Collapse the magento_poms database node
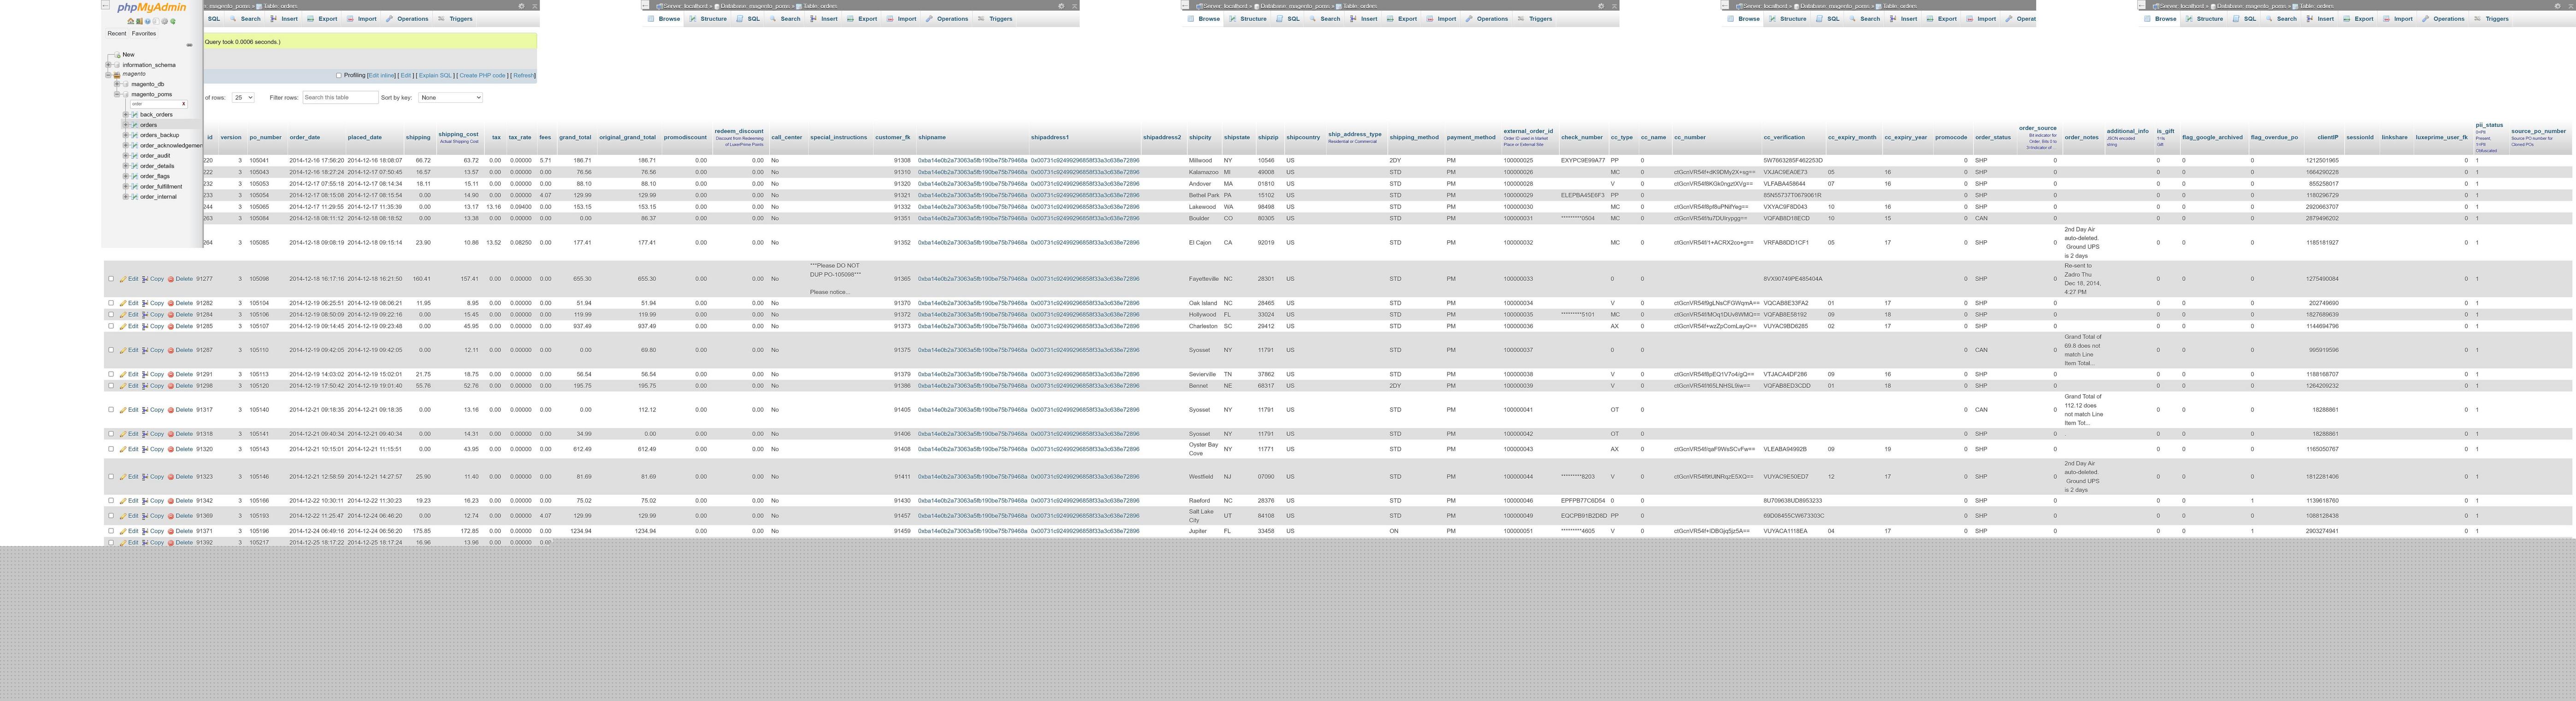The width and height of the screenshot is (2576, 701). click(x=117, y=94)
